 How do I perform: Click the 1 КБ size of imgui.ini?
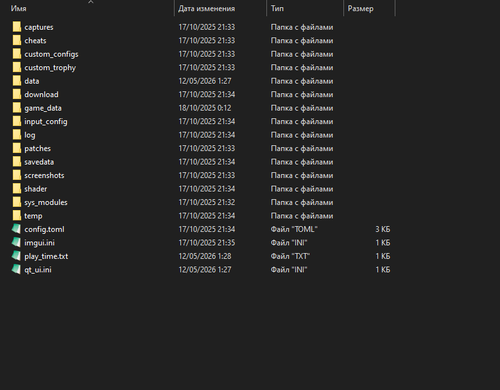[x=383, y=243]
